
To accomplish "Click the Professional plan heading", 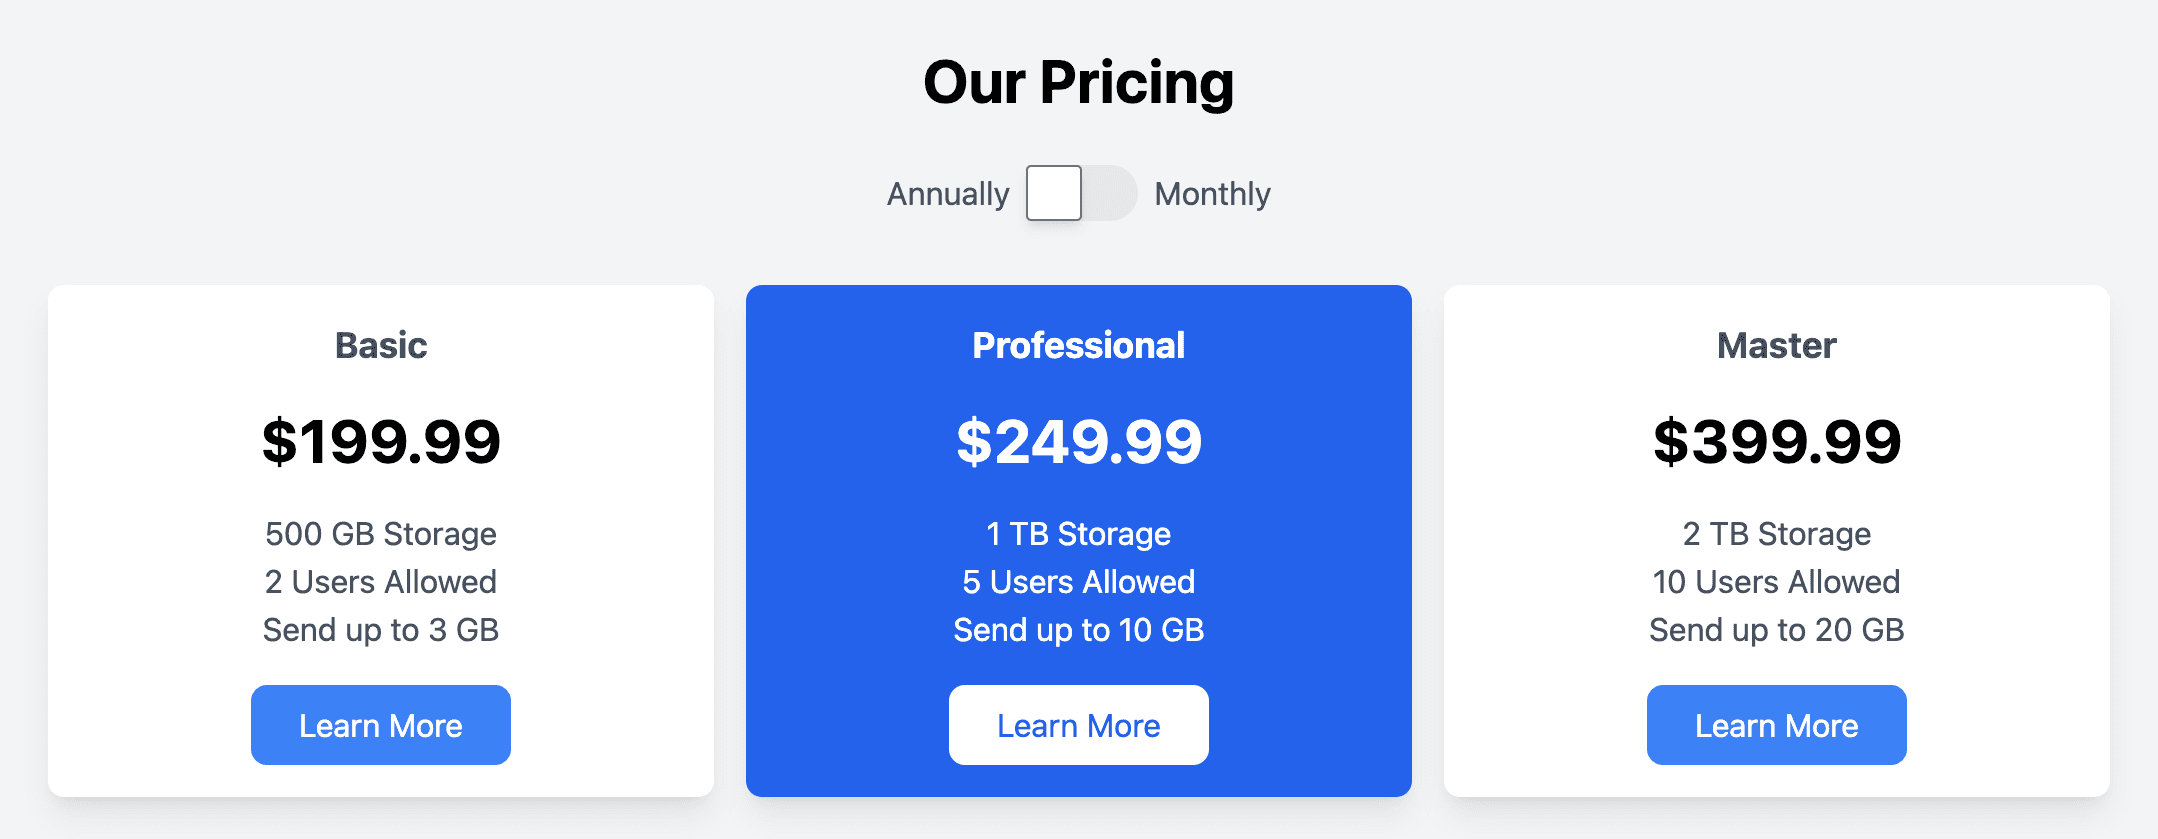I will [1079, 345].
